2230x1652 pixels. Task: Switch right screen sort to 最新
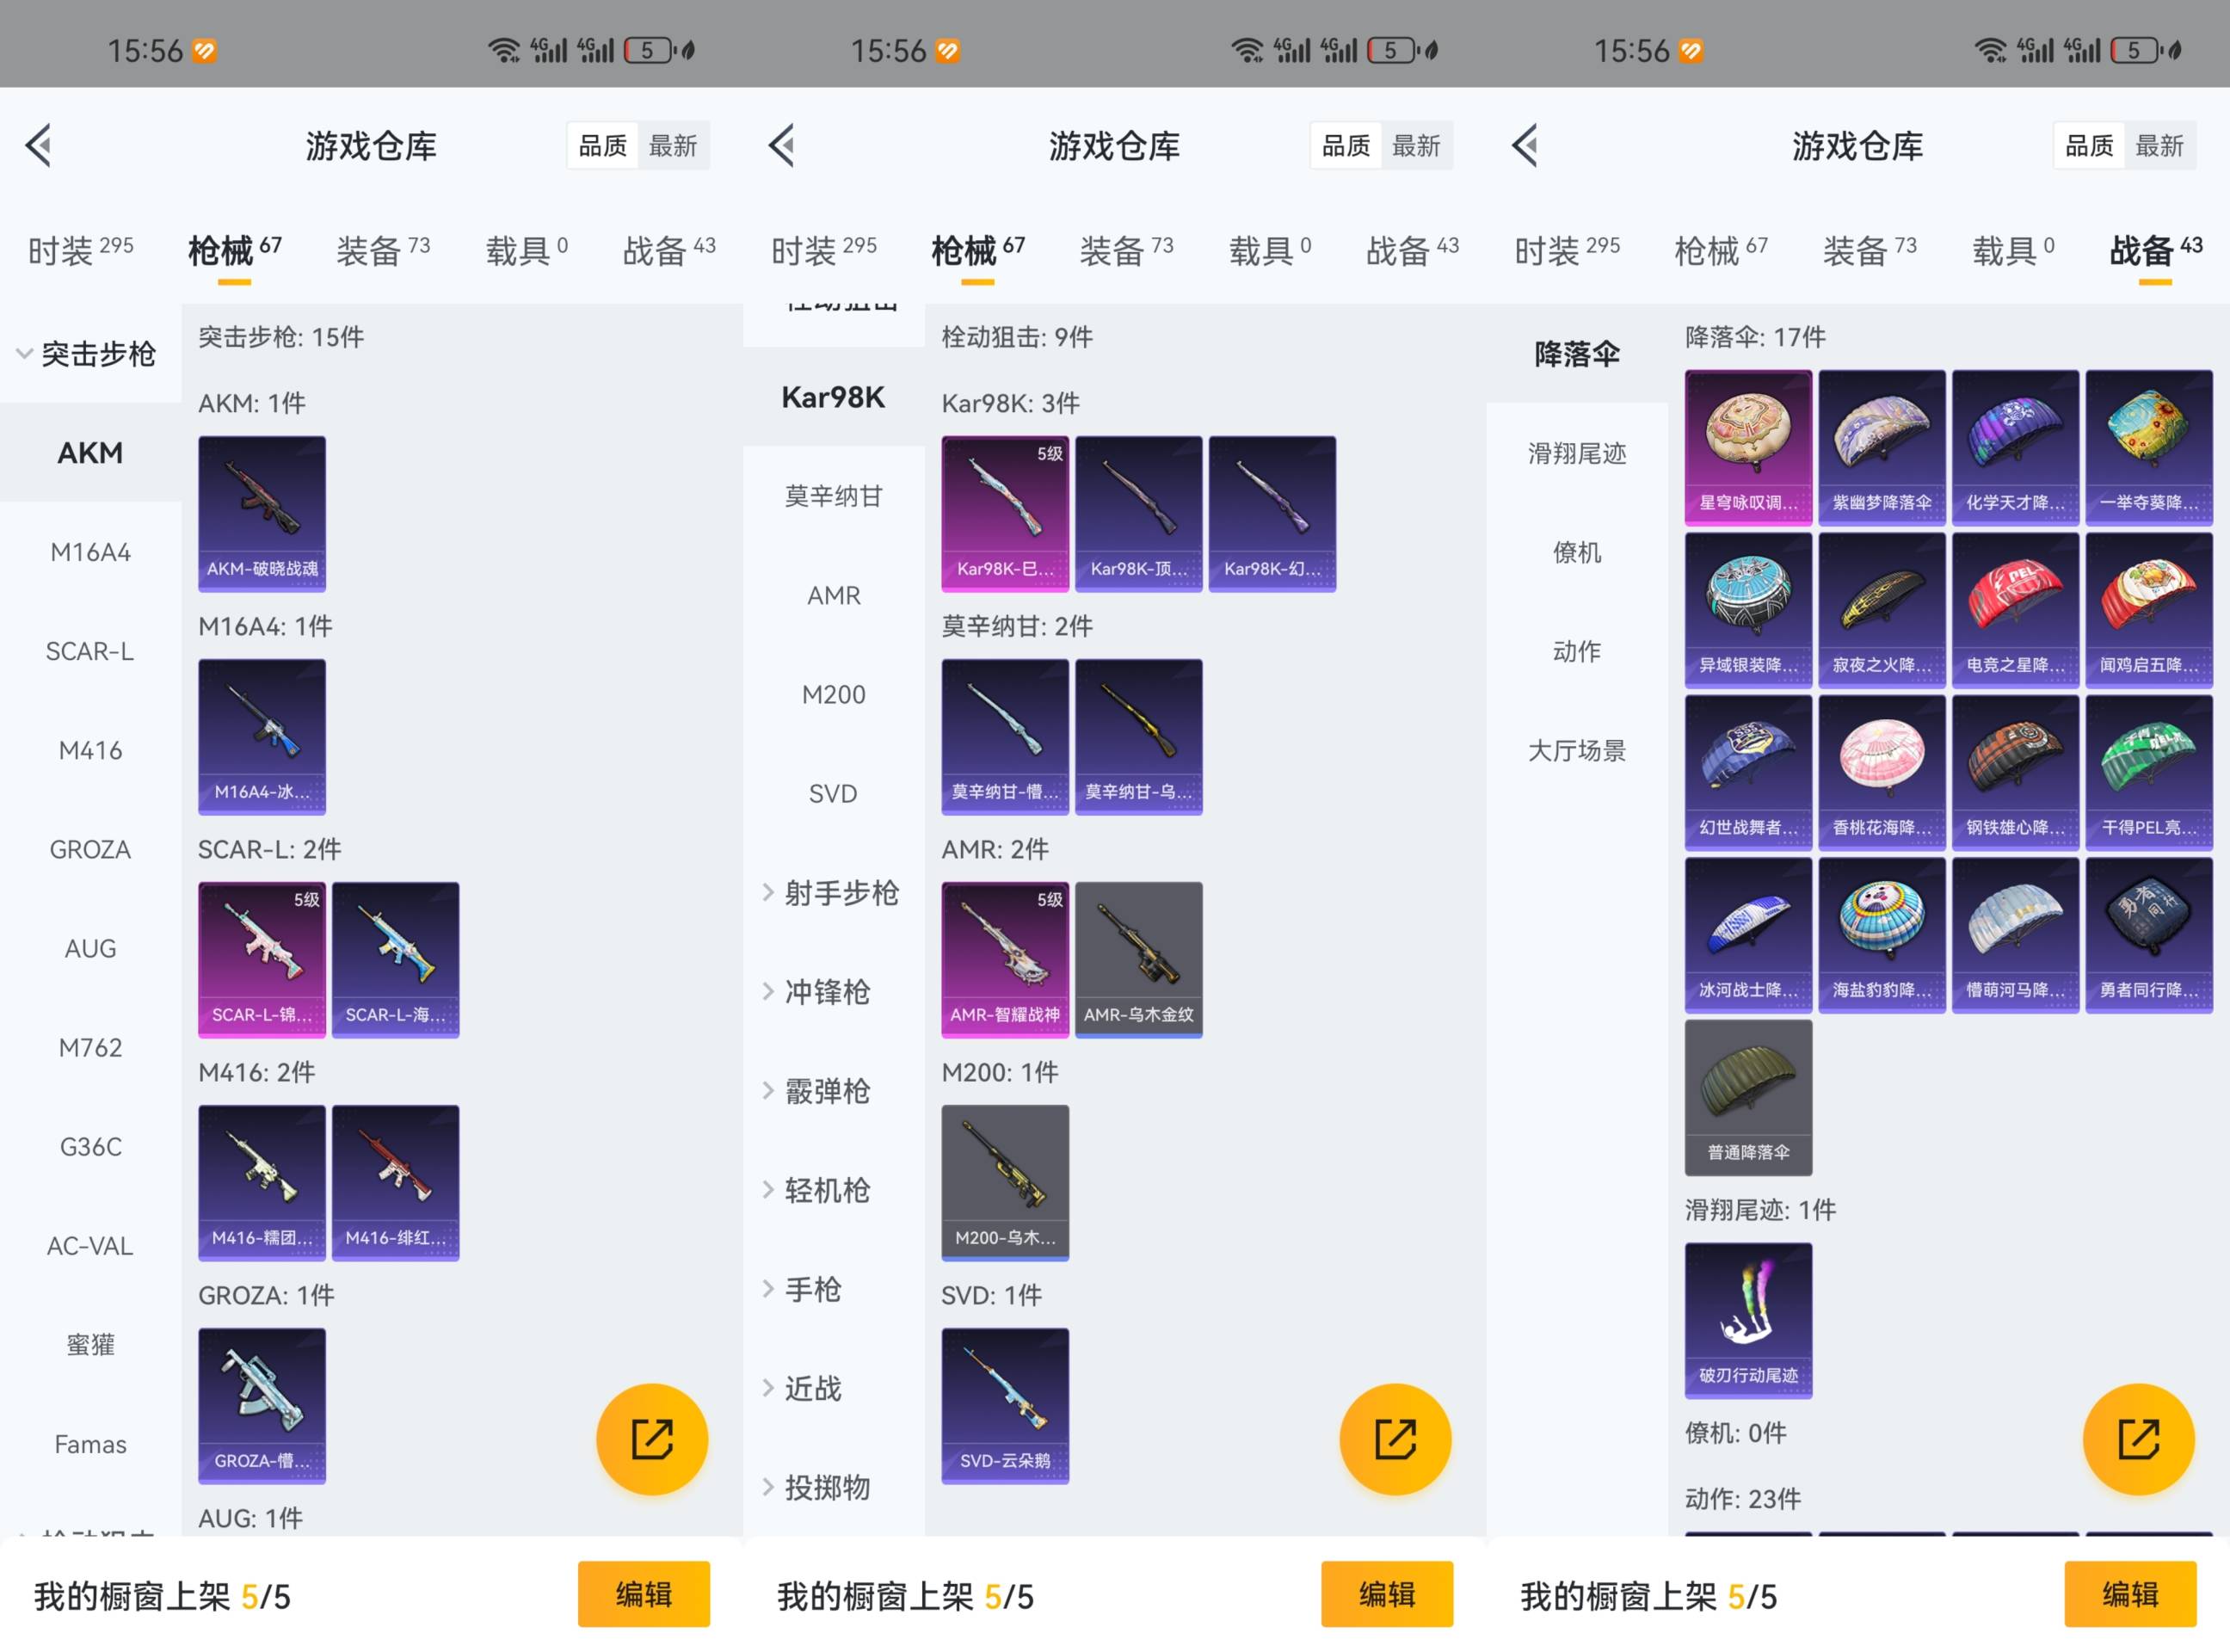pos(2159,146)
